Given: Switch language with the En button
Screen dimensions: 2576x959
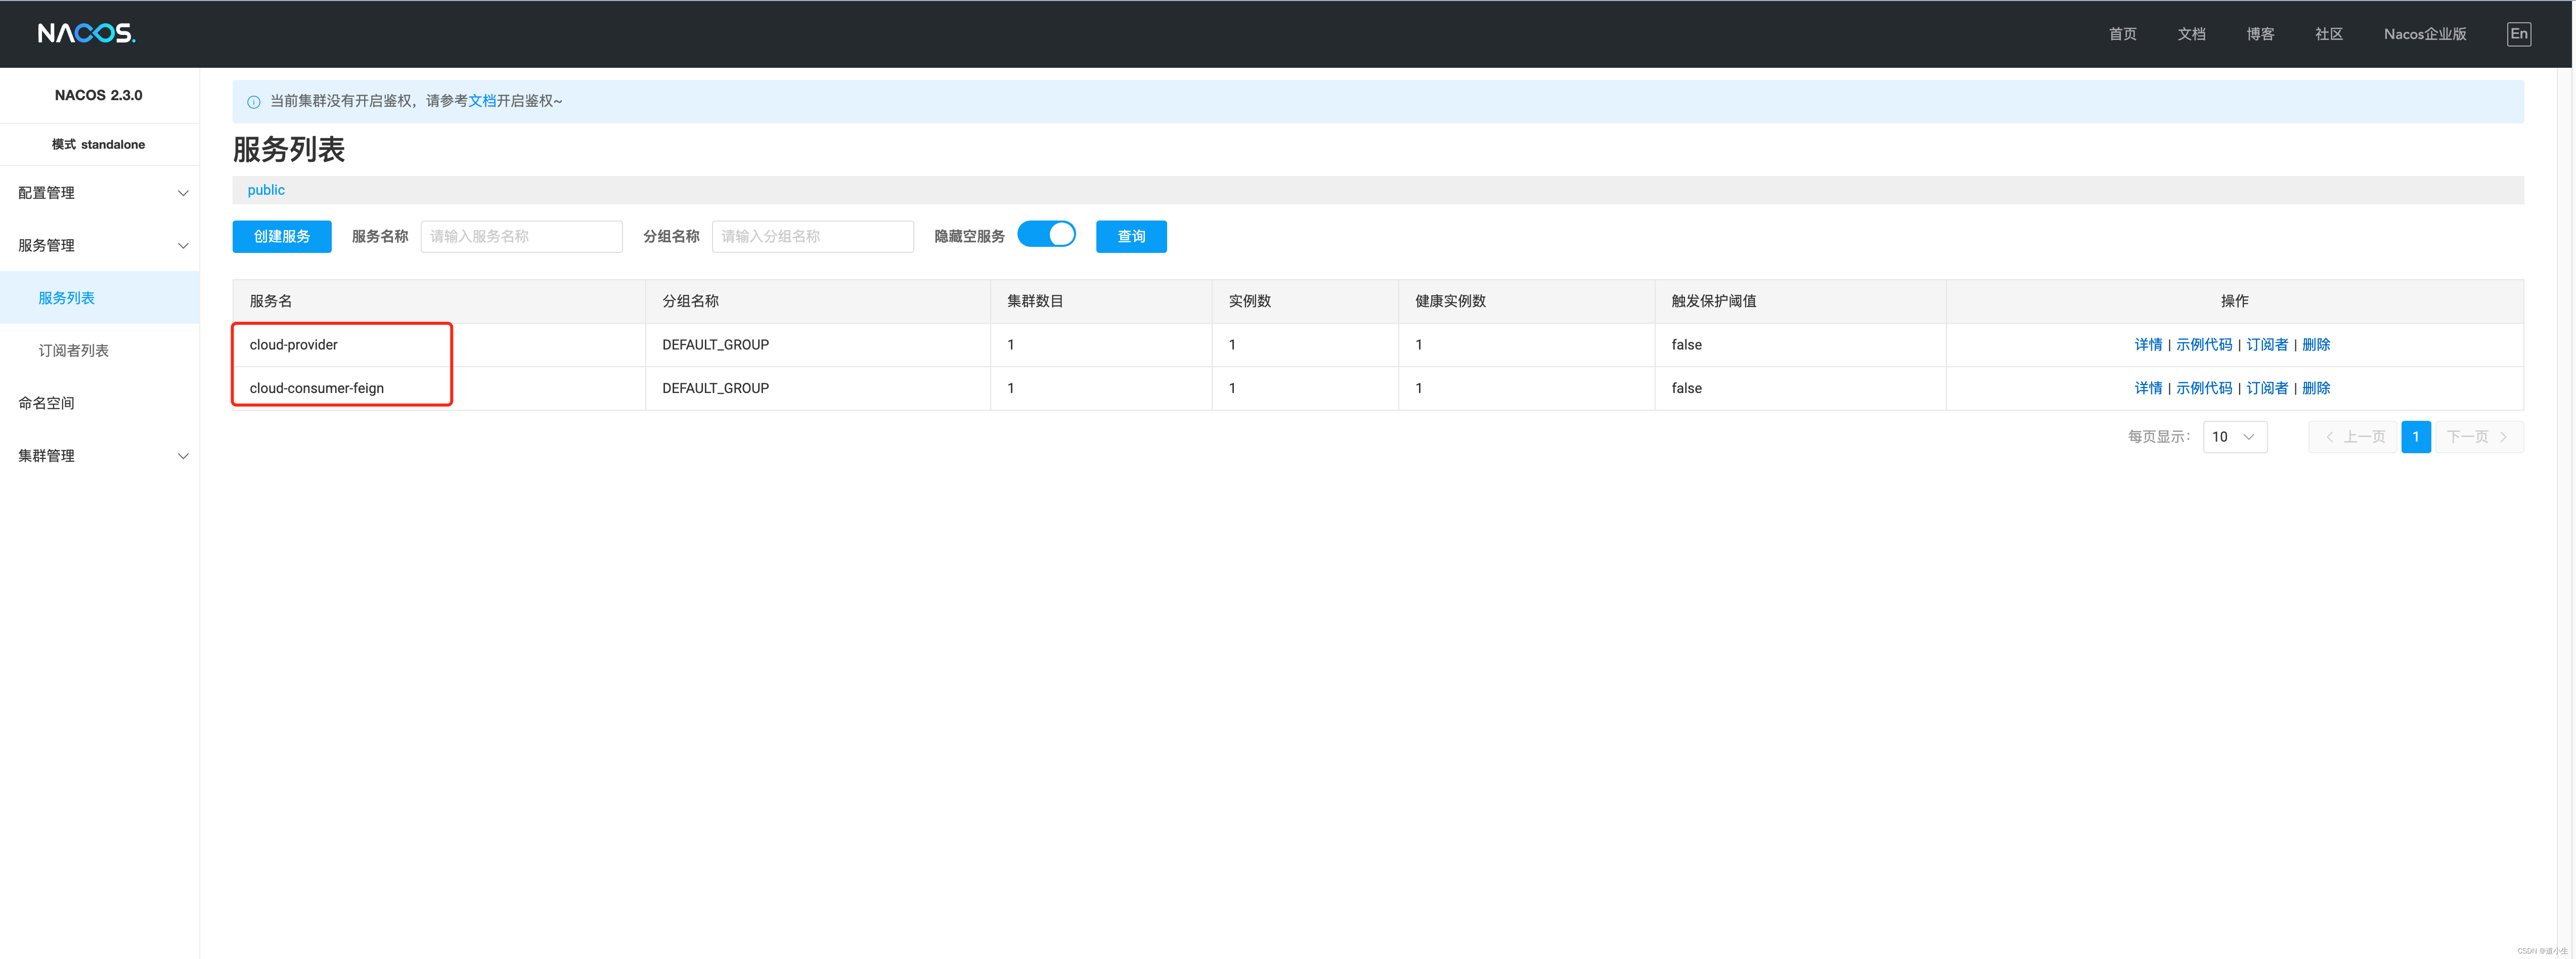Looking at the screenshot, I should tap(2519, 34).
